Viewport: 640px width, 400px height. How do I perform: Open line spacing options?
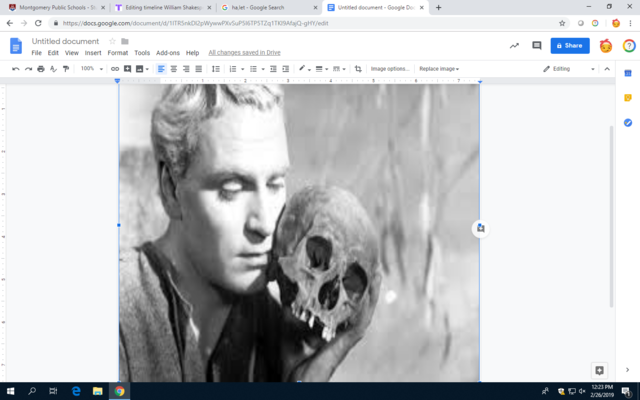(x=216, y=69)
